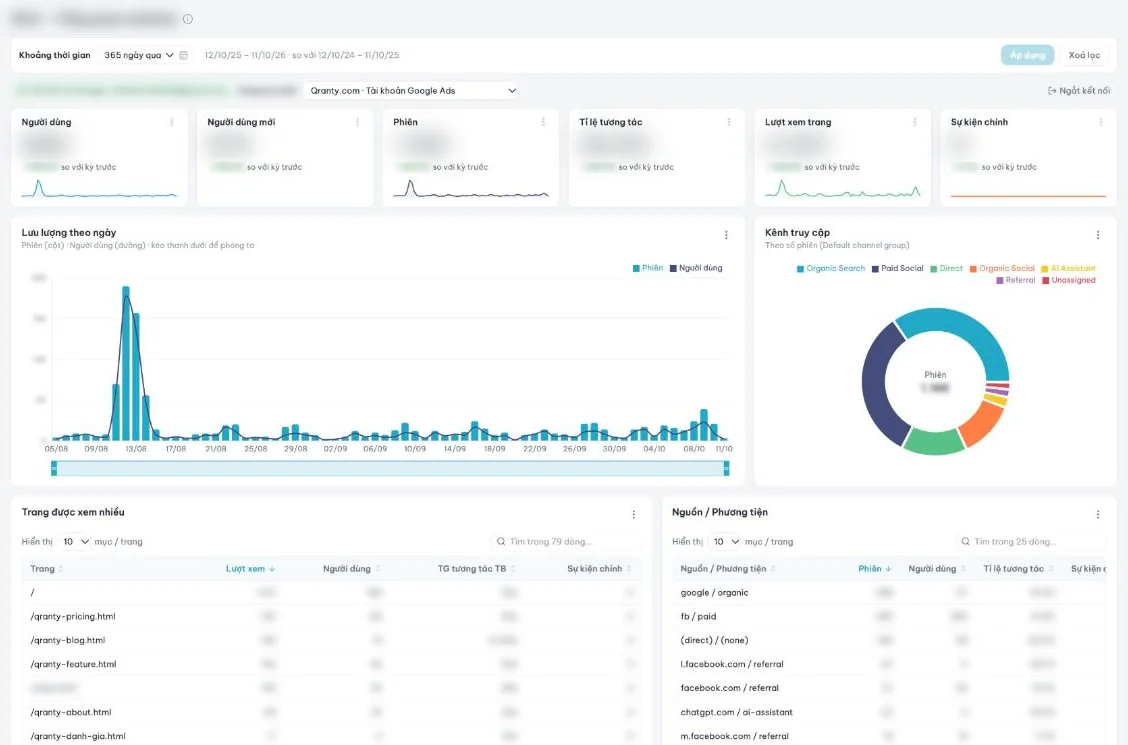Click the left handle of the chart zoom slider

(54, 469)
